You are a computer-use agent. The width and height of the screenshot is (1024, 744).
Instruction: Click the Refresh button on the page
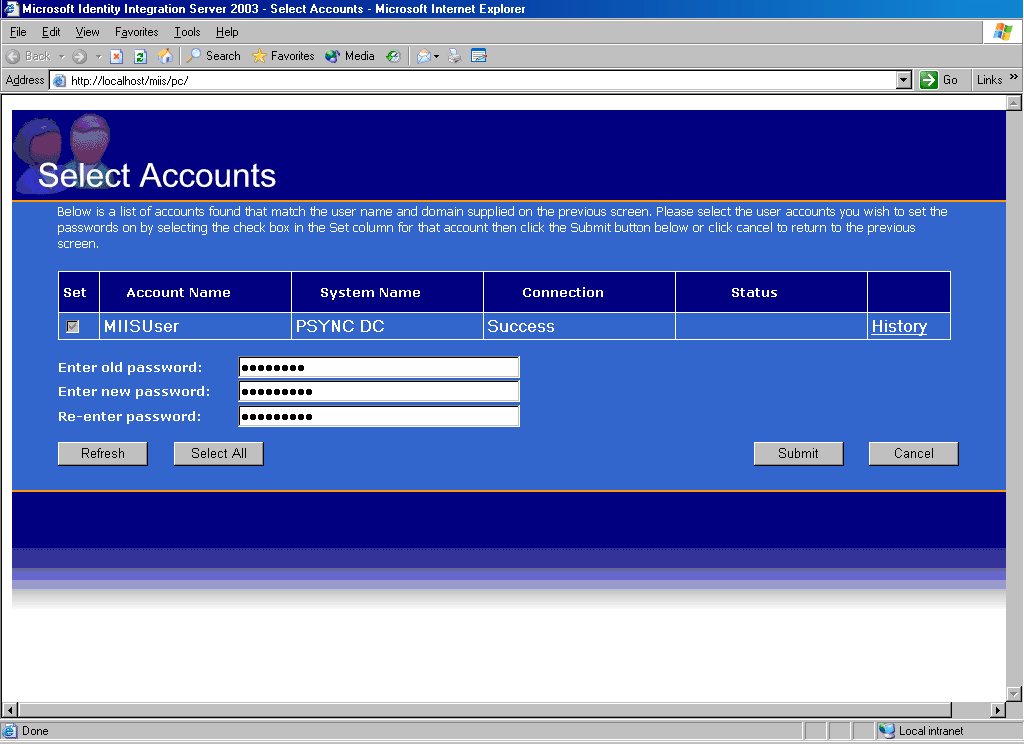[x=103, y=453]
